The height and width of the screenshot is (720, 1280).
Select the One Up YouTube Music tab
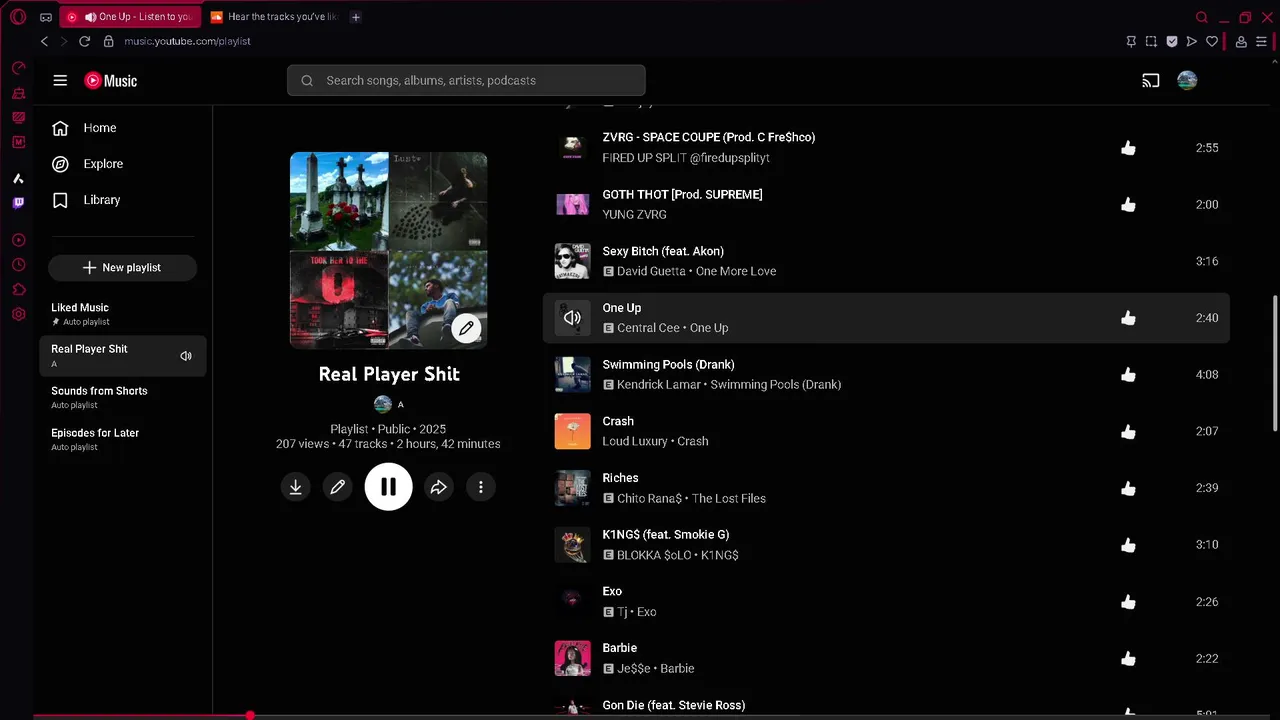pyautogui.click(x=130, y=17)
